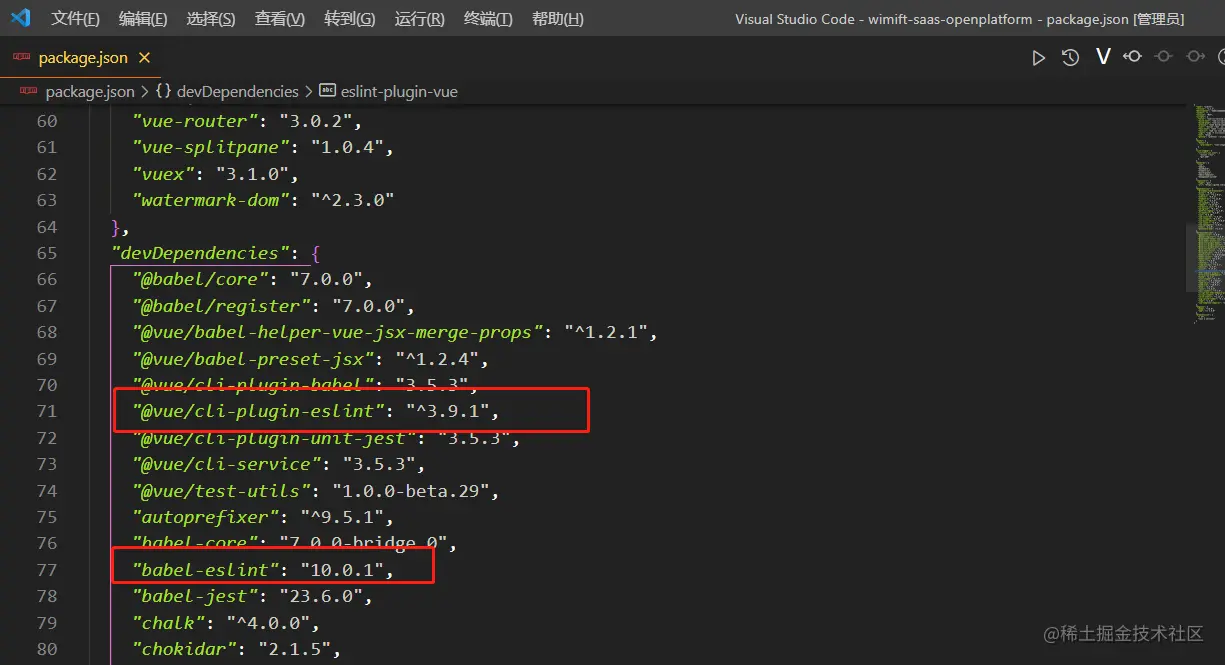The image size is (1225, 665).
Task: Click line number 64 in gutter
Action: [46, 227]
